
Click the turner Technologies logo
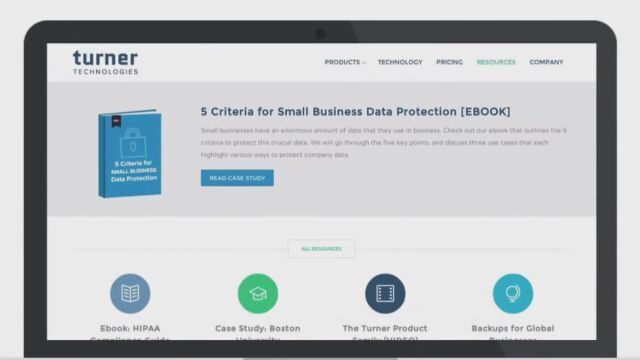tap(105, 62)
